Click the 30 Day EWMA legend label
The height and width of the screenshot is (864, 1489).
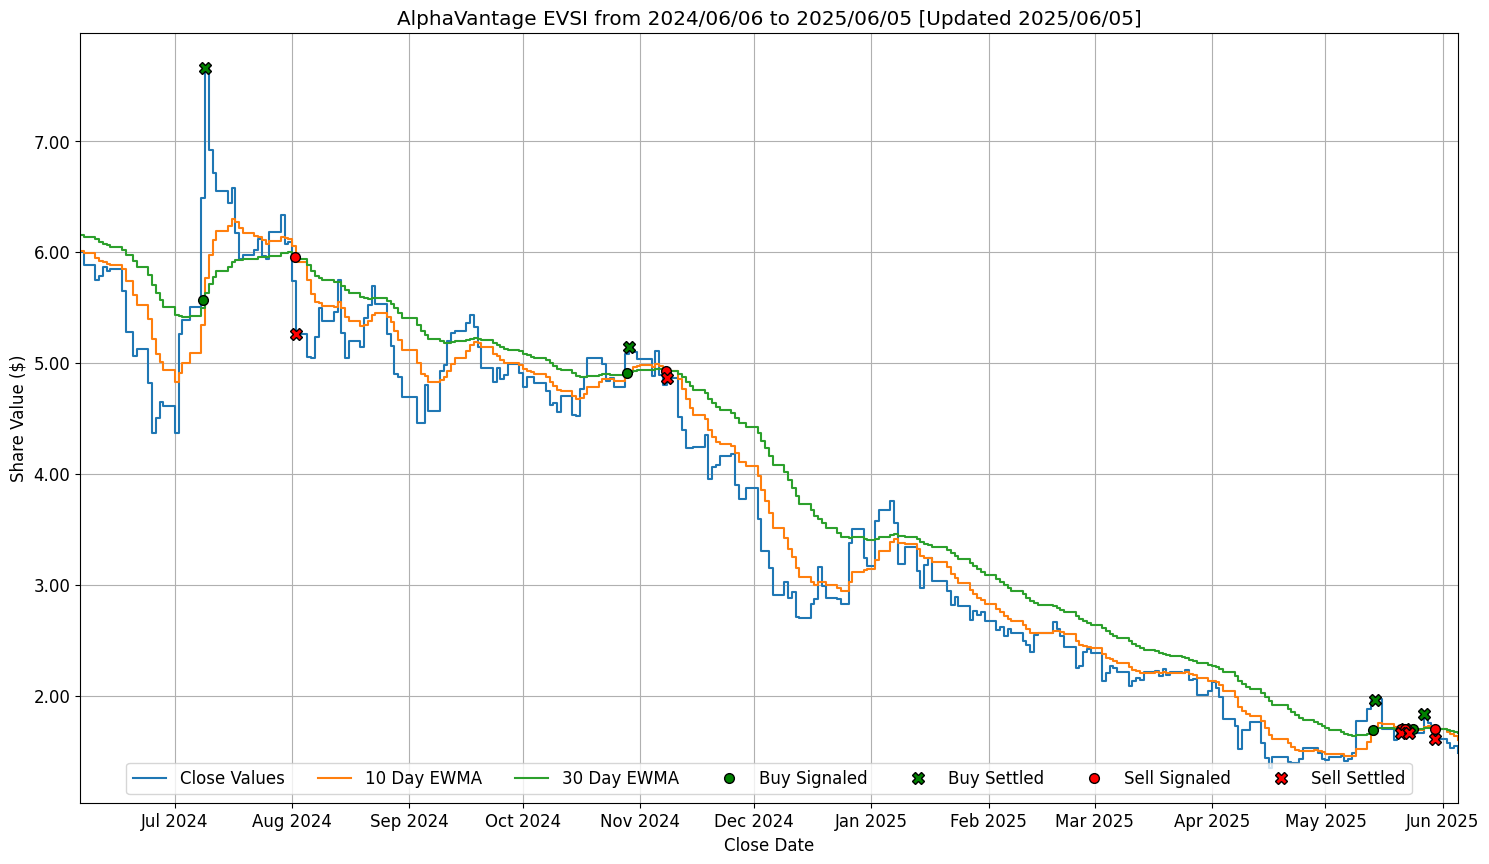coord(620,778)
